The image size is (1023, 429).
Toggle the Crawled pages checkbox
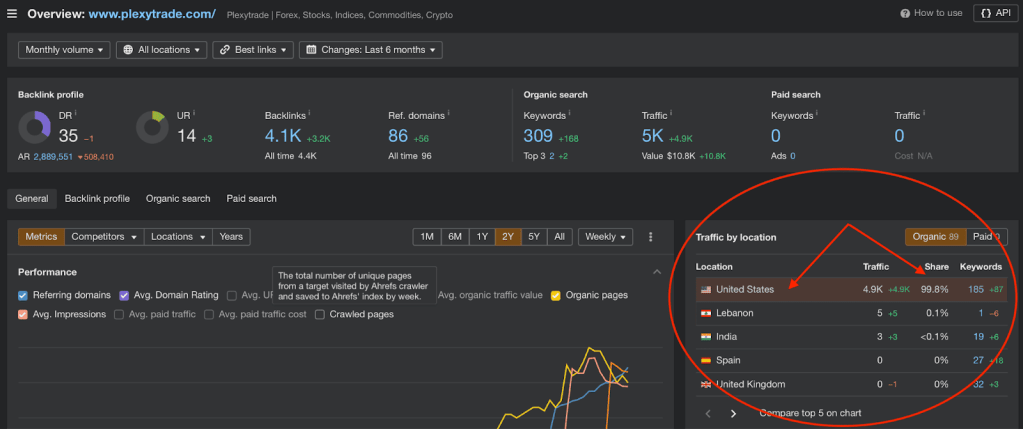(x=320, y=314)
